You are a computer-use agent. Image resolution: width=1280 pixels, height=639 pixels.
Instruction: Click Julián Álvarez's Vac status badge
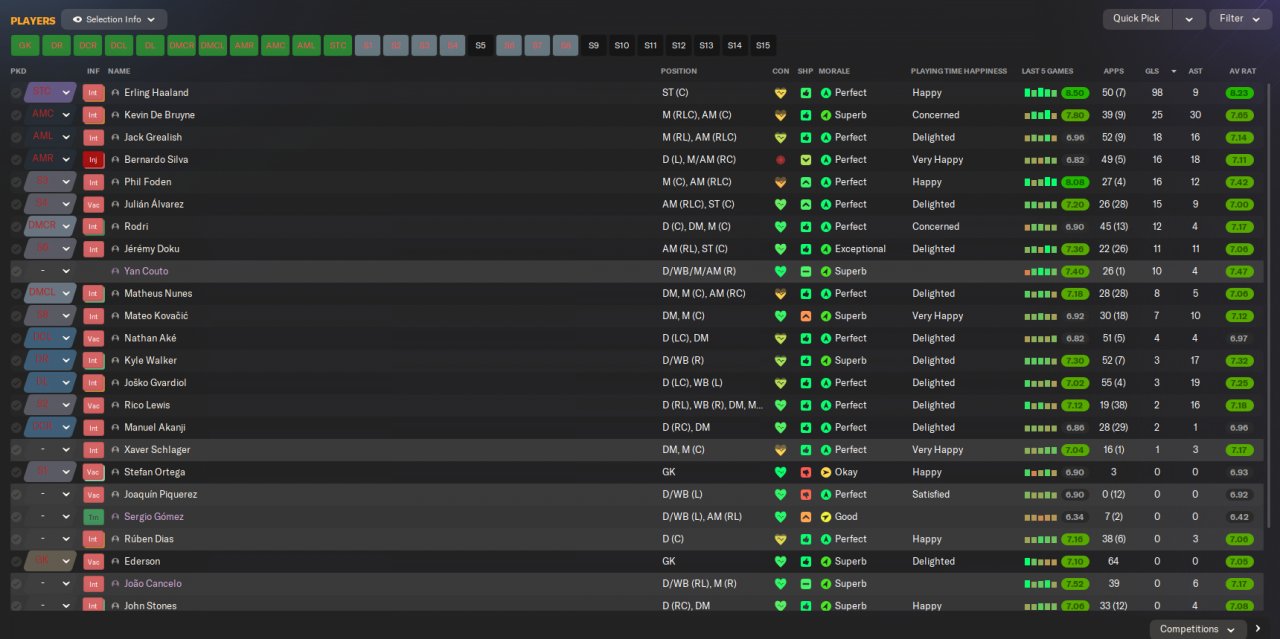click(x=94, y=204)
